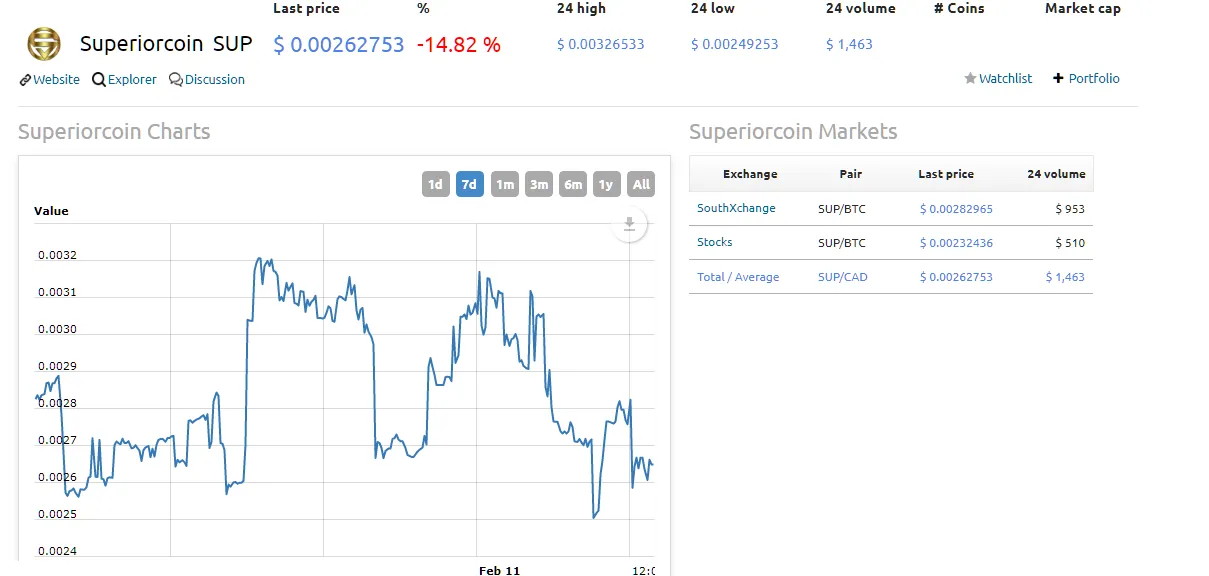Click the Superiorcoin SUP title
The height and width of the screenshot is (576, 1209).
click(166, 44)
